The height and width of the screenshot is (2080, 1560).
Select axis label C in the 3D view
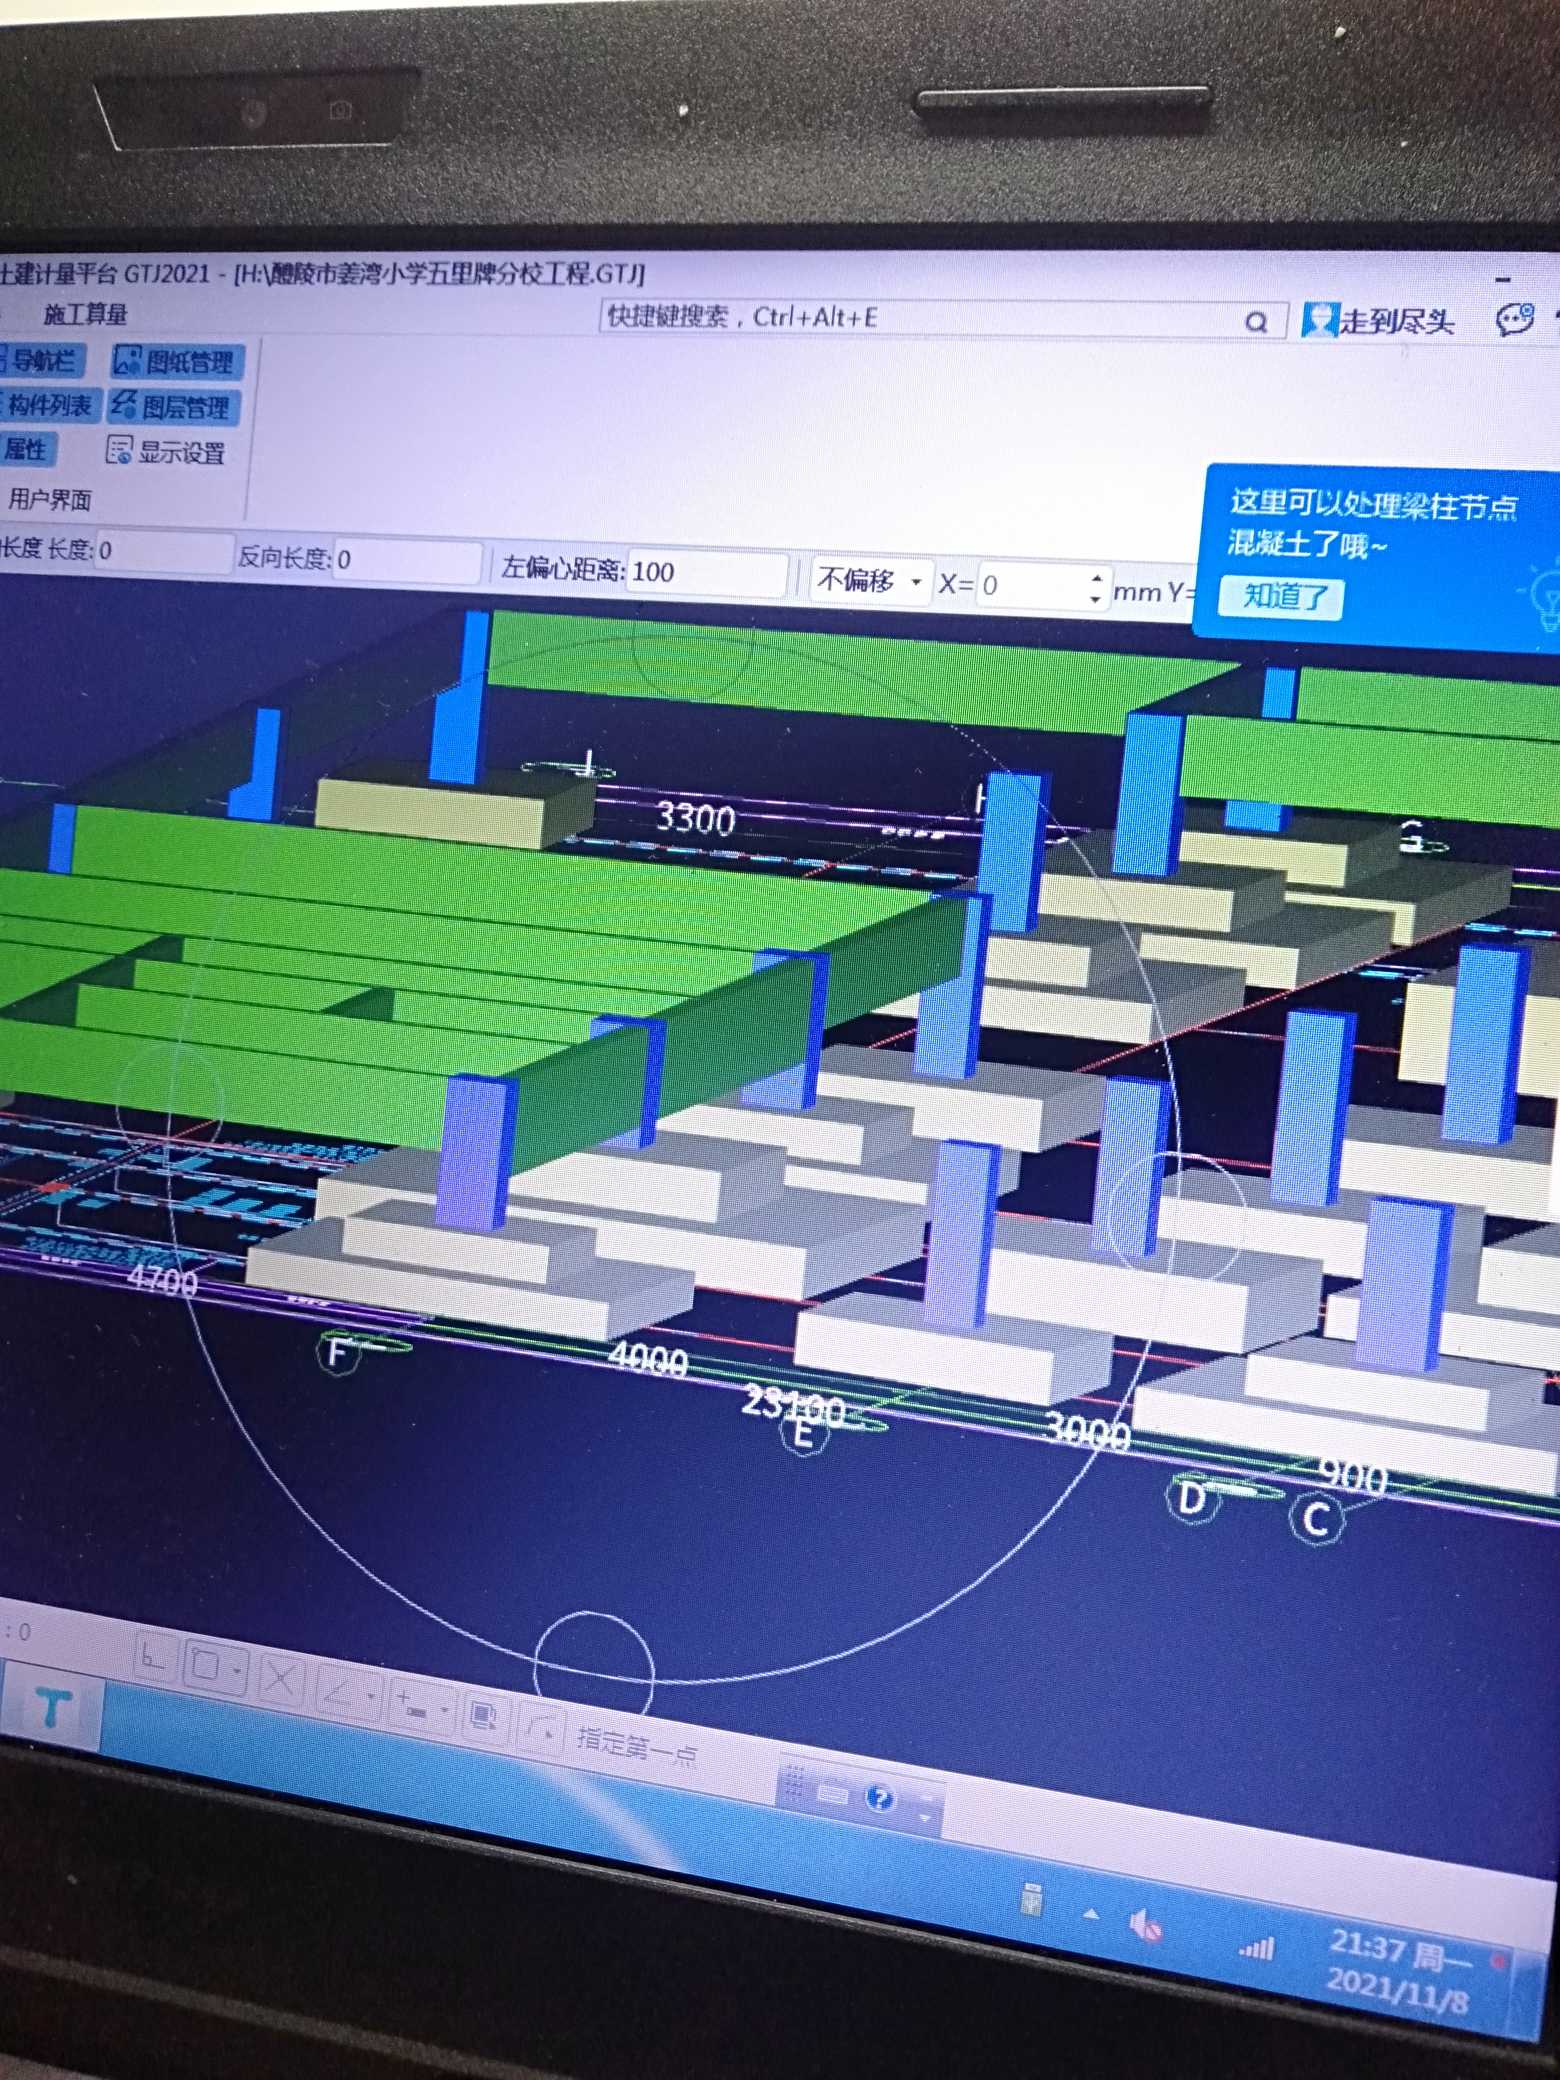pyautogui.click(x=1316, y=1519)
